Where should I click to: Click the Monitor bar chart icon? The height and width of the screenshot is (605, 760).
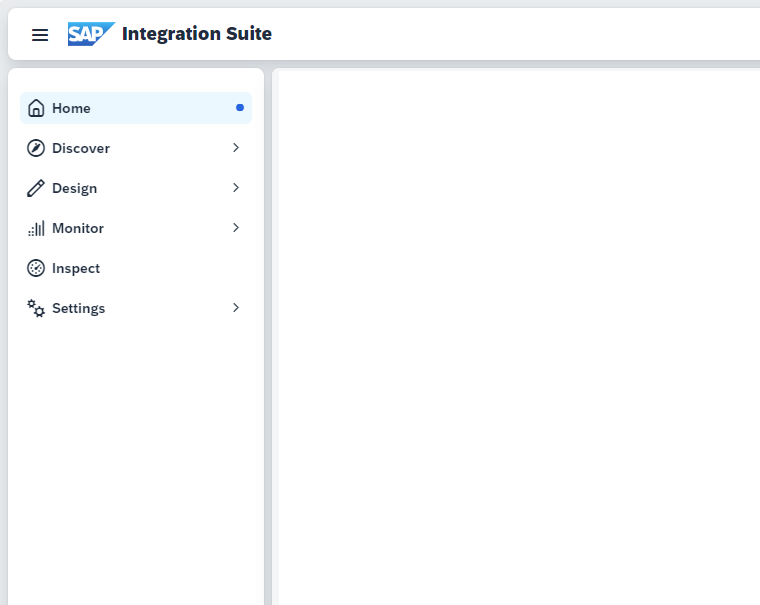(36, 228)
